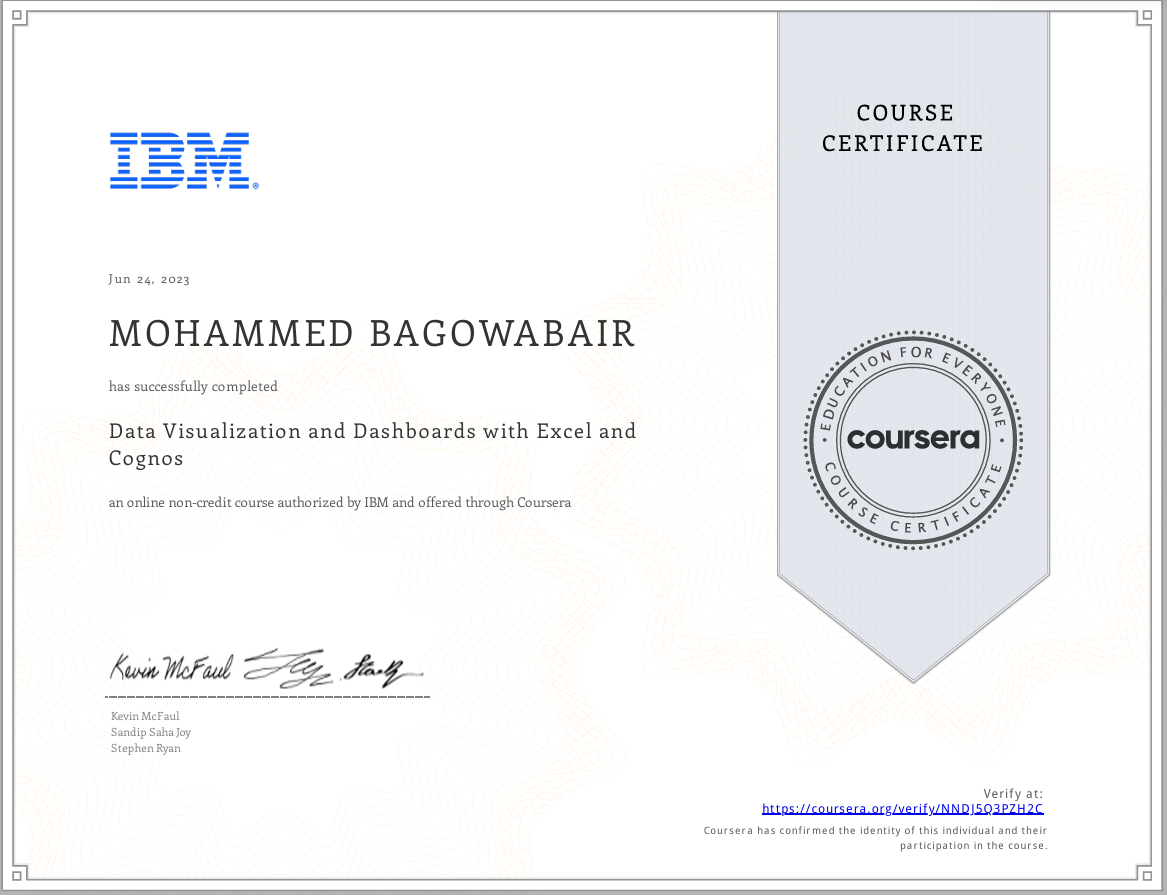Click the IBM logo
This screenshot has height=895, width=1167.
tap(184, 161)
